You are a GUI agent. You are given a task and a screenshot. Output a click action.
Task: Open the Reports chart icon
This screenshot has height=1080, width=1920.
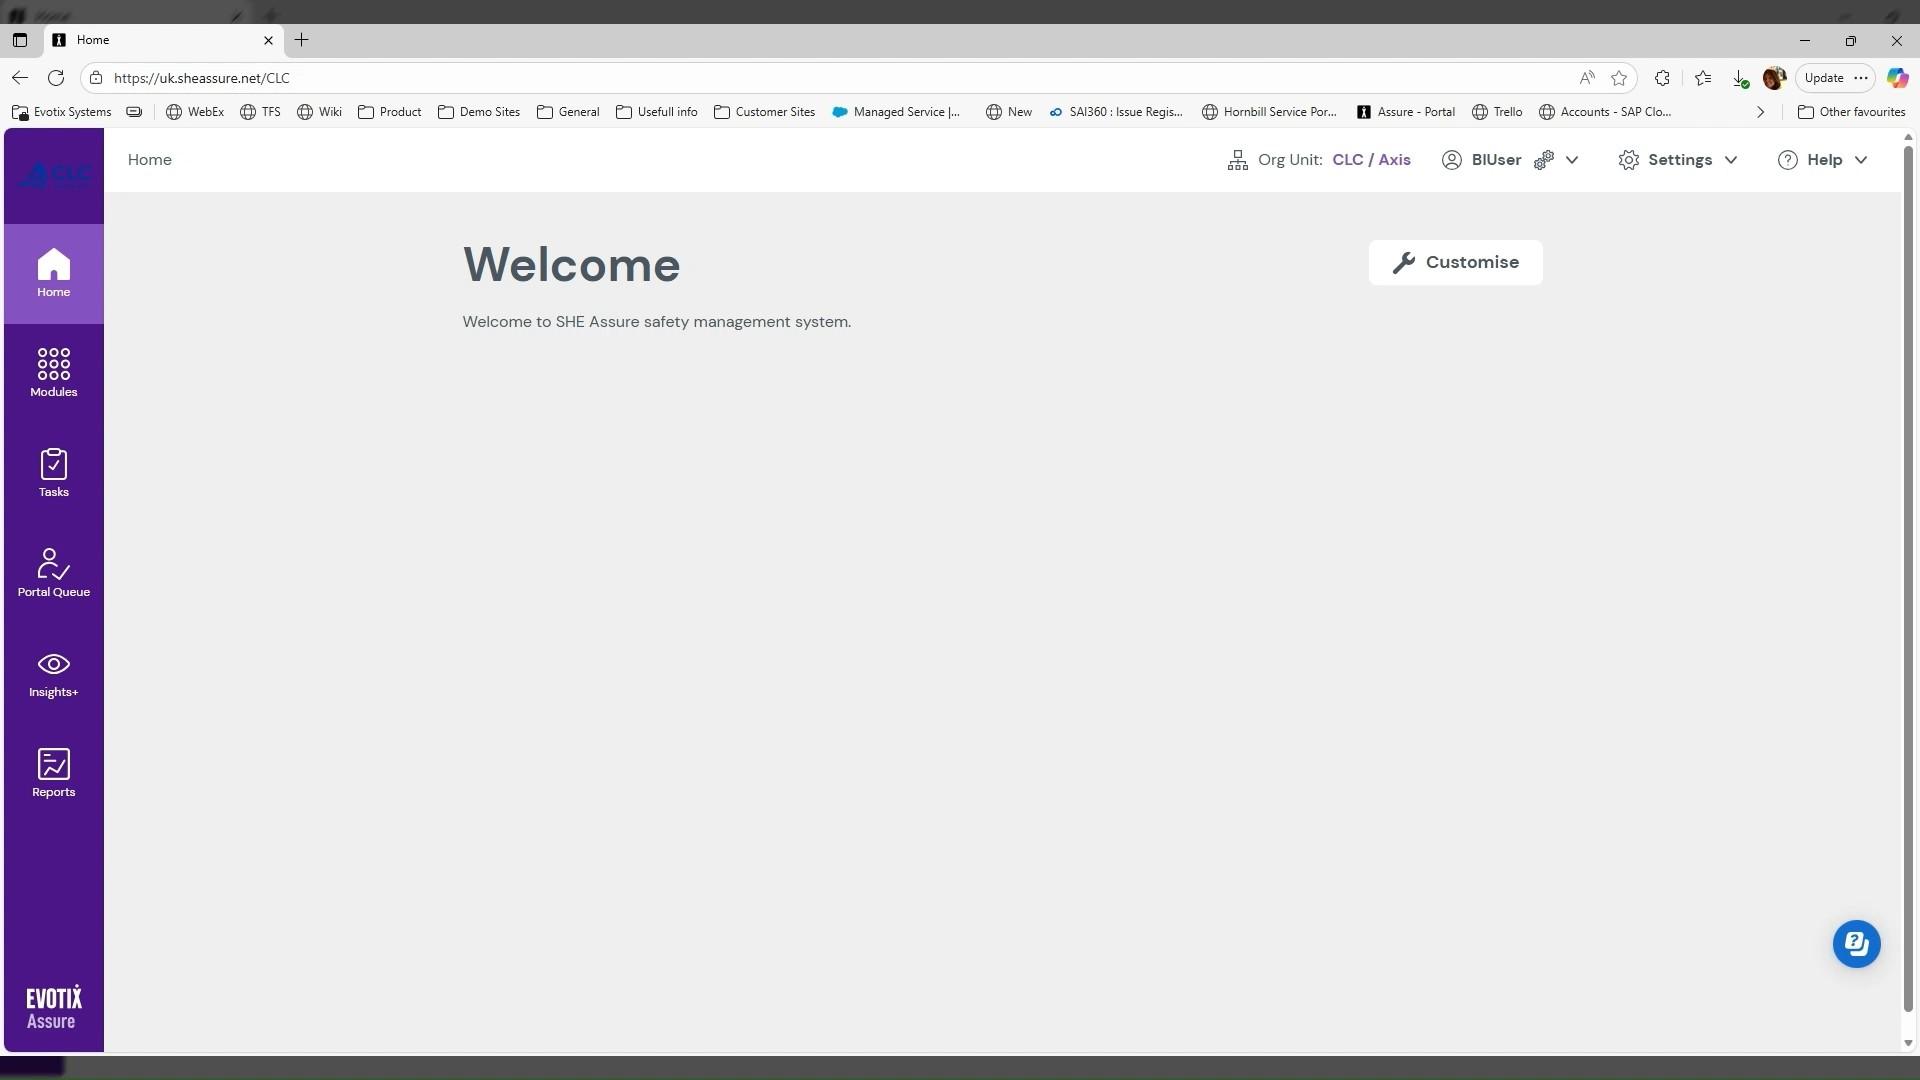(53, 773)
